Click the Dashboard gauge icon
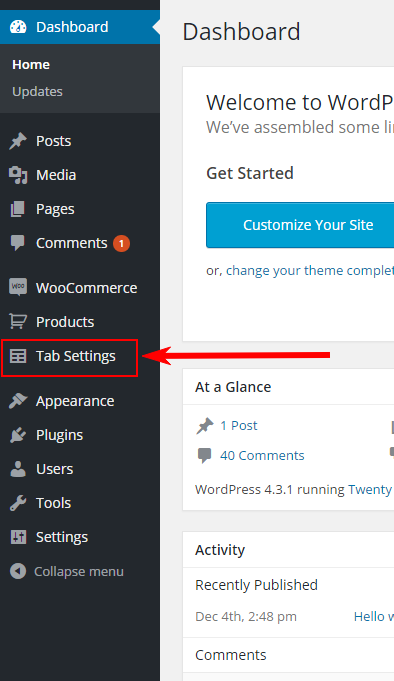The height and width of the screenshot is (681, 394). 18,27
